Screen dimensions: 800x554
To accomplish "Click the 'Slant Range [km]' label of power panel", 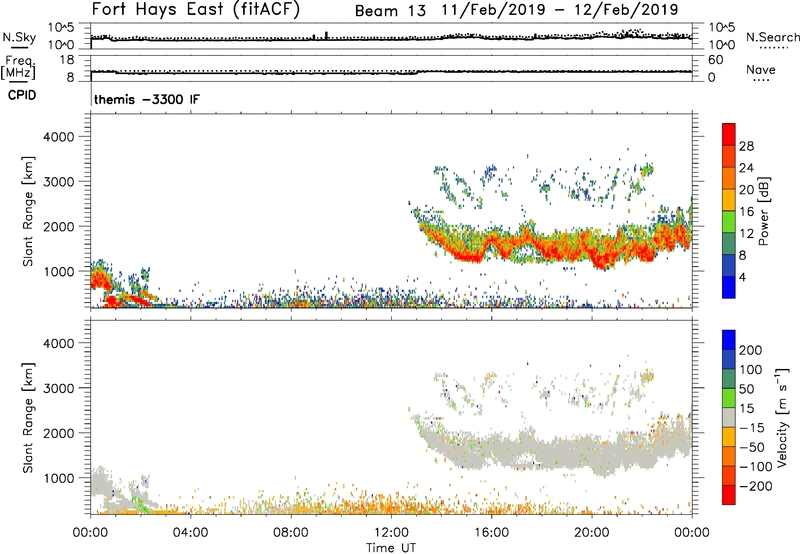I will tap(28, 211).
